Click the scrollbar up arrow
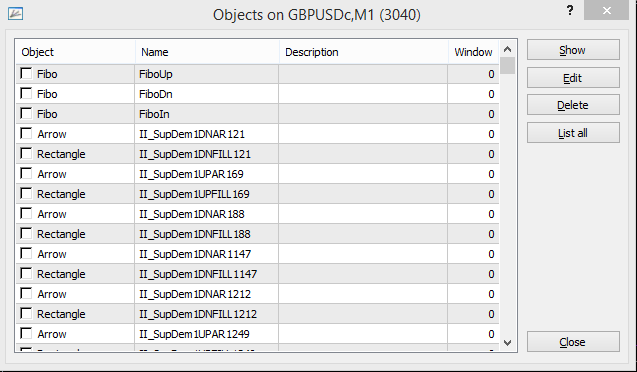Image resolution: width=637 pixels, height=372 pixels. (507, 50)
